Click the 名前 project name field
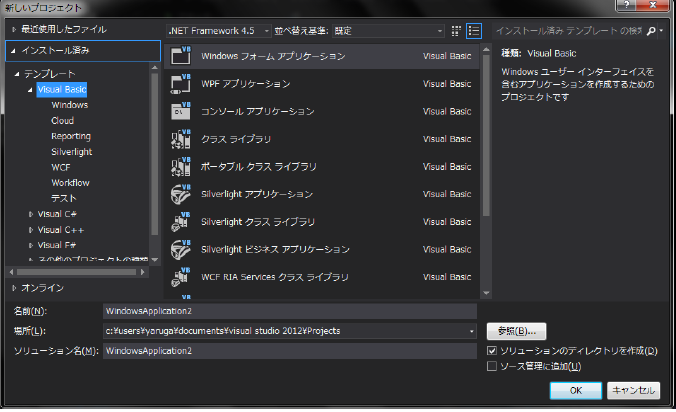676x412 pixels. 289,311
